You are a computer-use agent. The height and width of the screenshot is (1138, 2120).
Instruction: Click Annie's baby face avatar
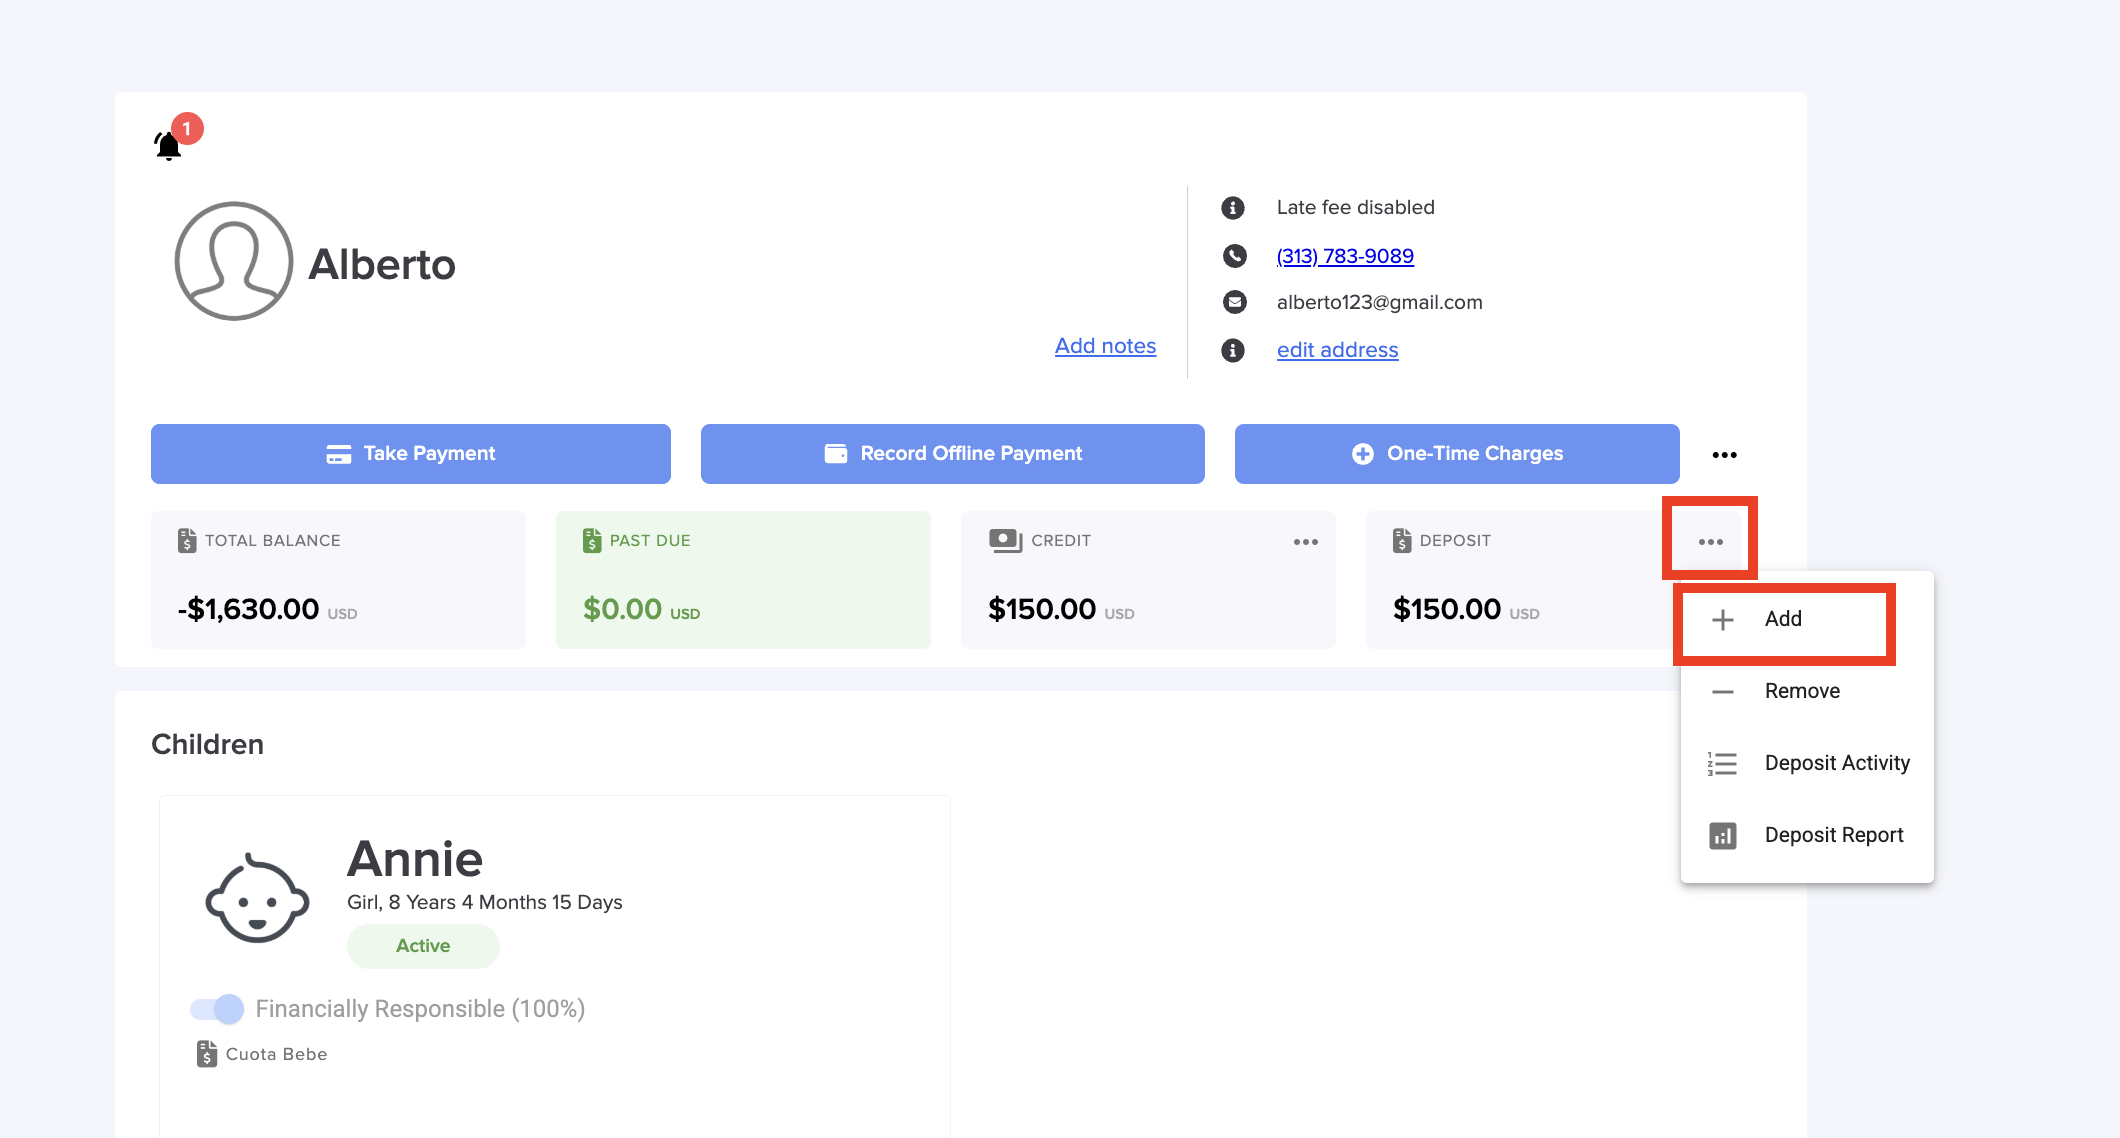pyautogui.click(x=257, y=899)
